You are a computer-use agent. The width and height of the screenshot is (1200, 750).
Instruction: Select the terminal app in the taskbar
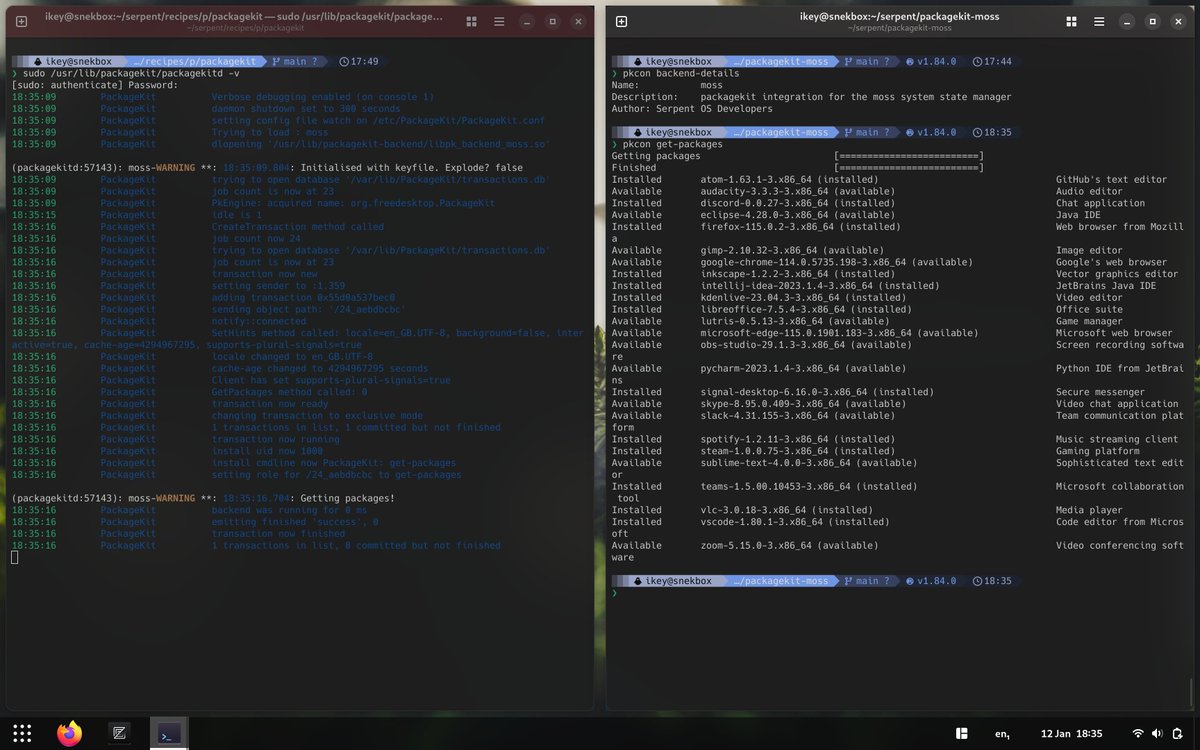pos(168,733)
